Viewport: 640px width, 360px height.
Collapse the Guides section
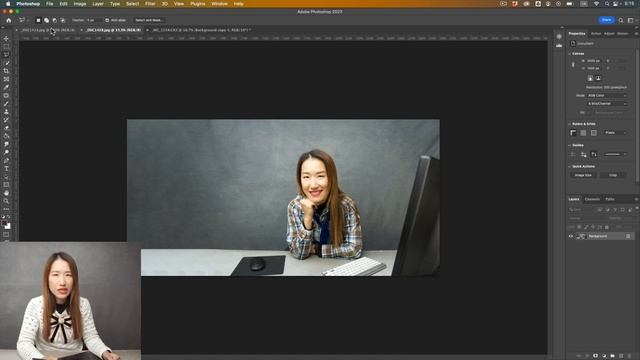pyautogui.click(x=570, y=145)
